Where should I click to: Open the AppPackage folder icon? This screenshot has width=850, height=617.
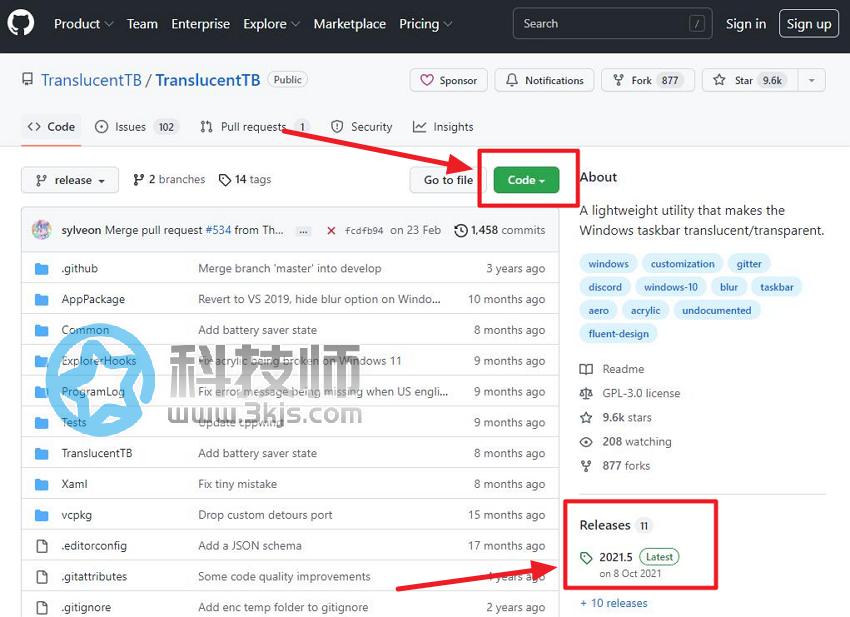42,299
